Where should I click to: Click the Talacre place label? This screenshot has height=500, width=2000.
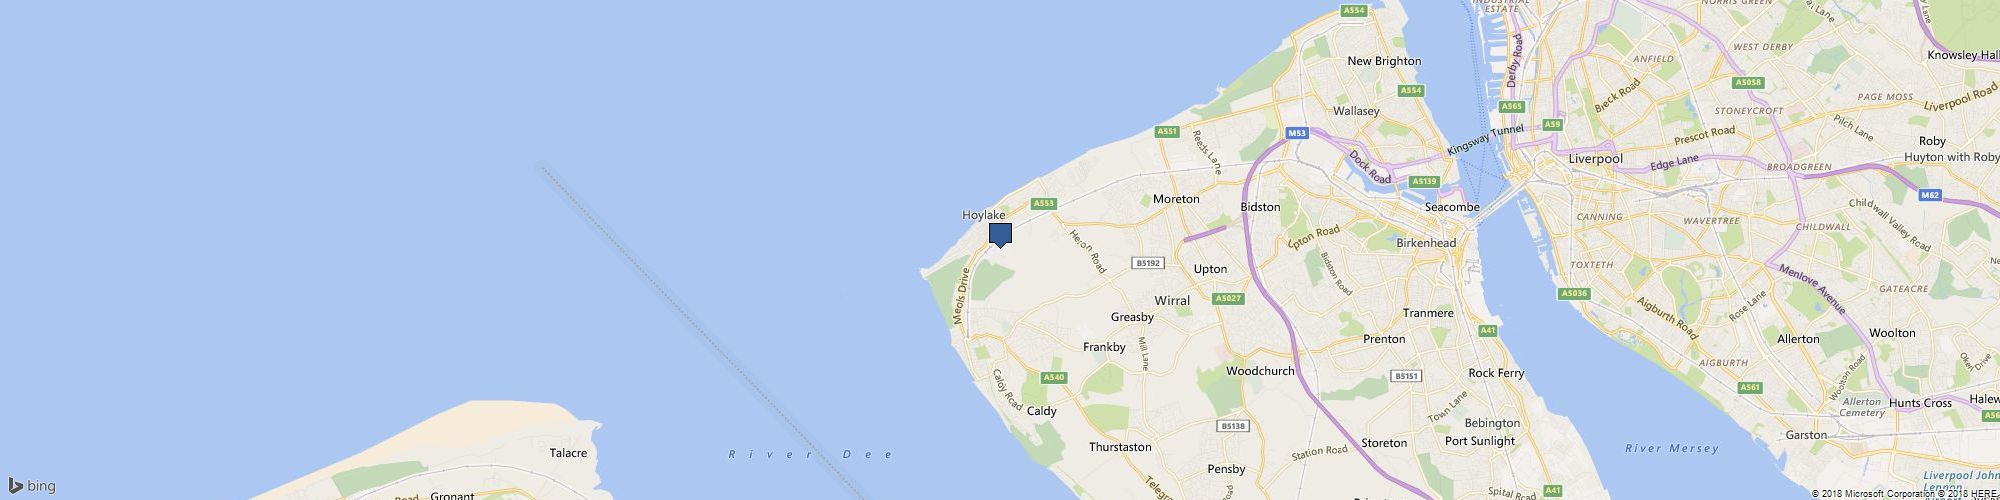[568, 453]
